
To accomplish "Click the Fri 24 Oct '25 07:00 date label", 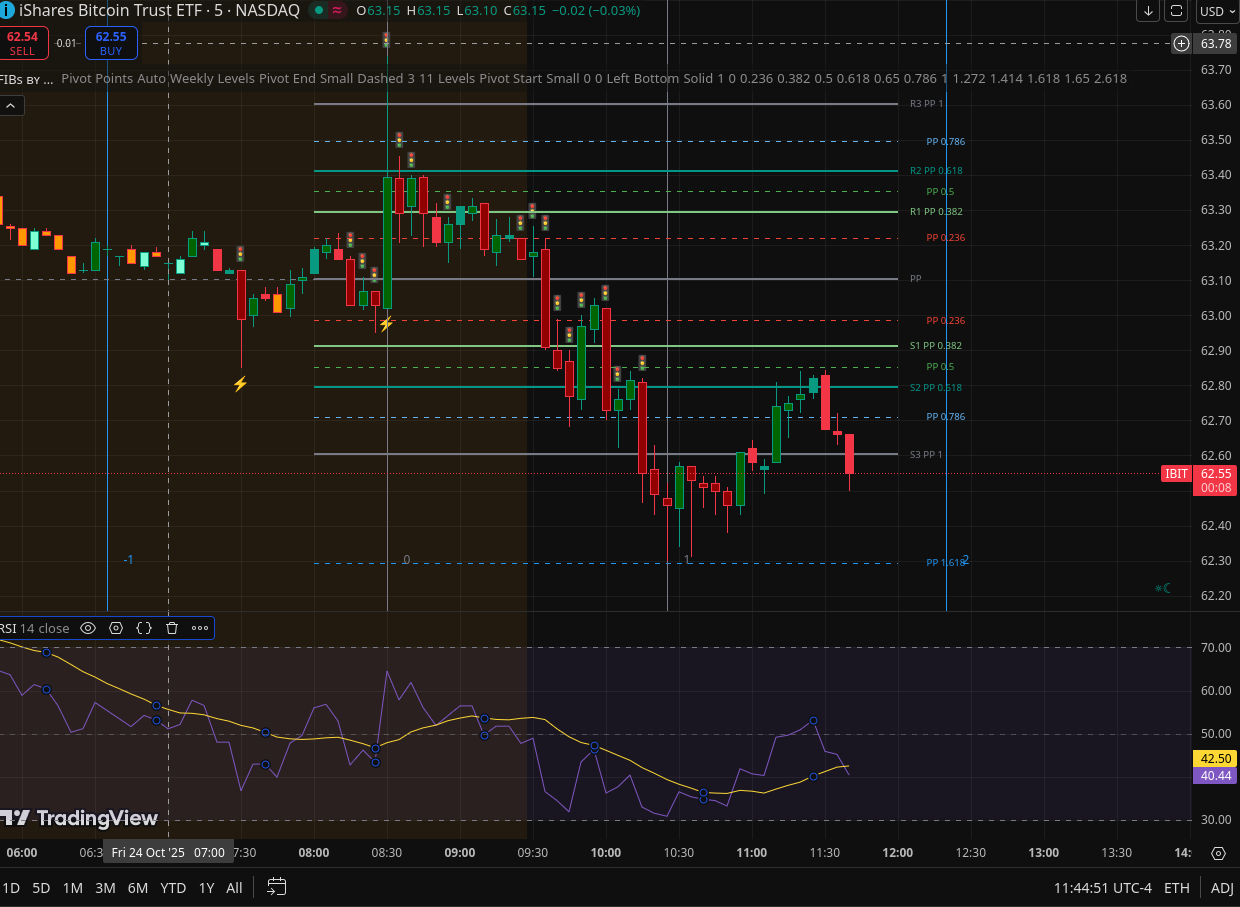I will coord(168,853).
